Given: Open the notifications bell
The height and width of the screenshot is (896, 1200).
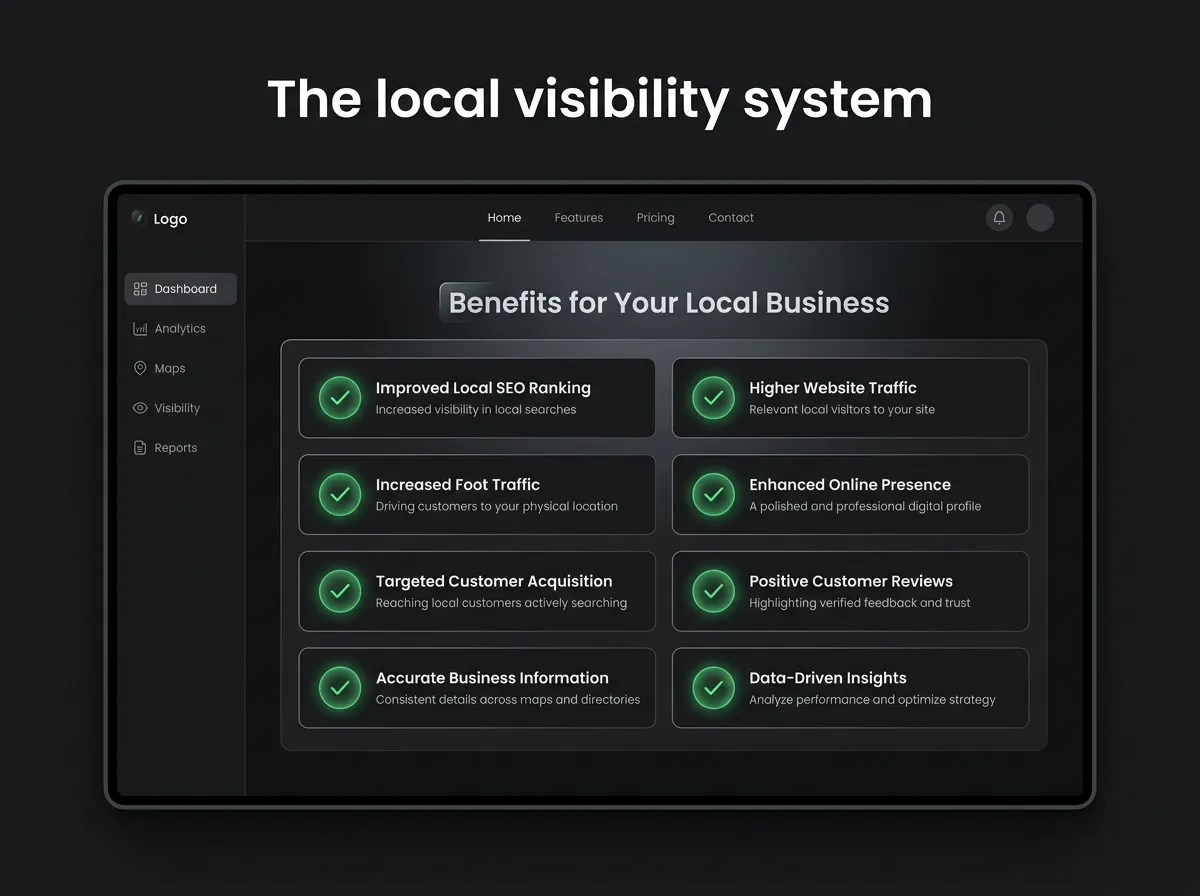Looking at the screenshot, I should (x=999, y=217).
